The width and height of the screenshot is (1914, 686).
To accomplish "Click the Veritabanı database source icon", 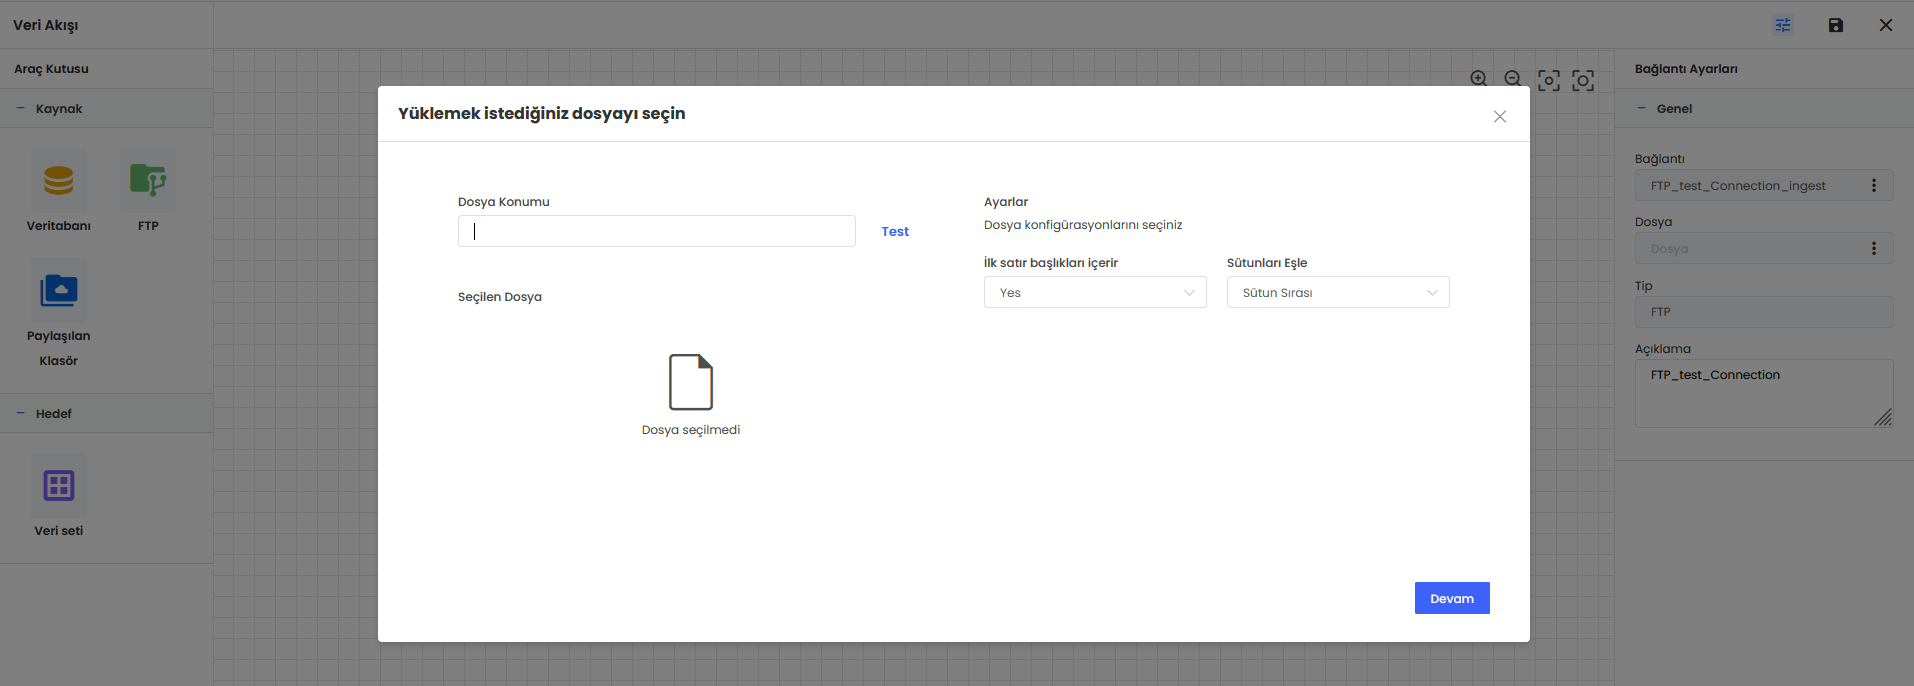I will 58,181.
